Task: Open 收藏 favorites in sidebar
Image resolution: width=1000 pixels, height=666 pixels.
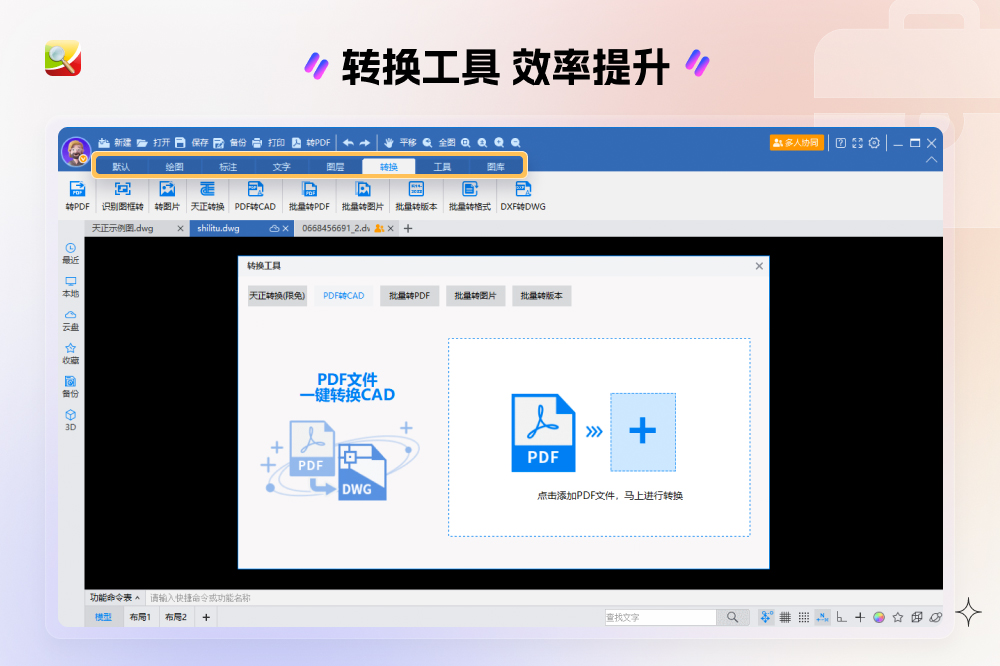Action: coord(71,353)
